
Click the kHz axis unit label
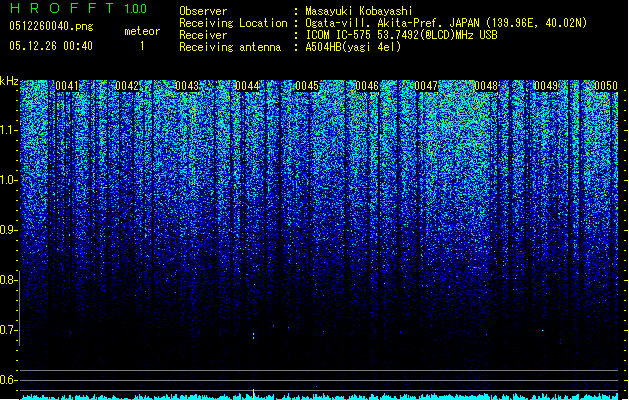pyautogui.click(x=9, y=81)
